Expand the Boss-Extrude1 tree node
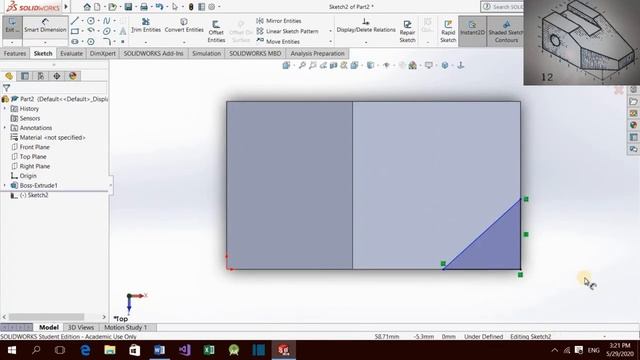 tap(5, 185)
